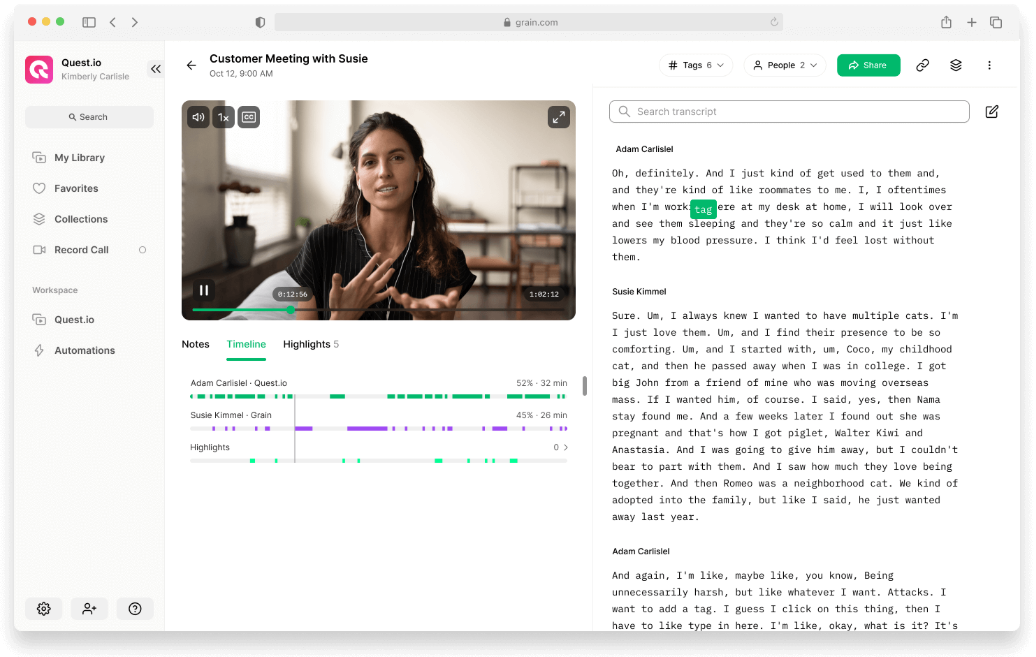Click the video progress bar handle
Image resolution: width=1036 pixels, height=657 pixels.
[x=291, y=309]
